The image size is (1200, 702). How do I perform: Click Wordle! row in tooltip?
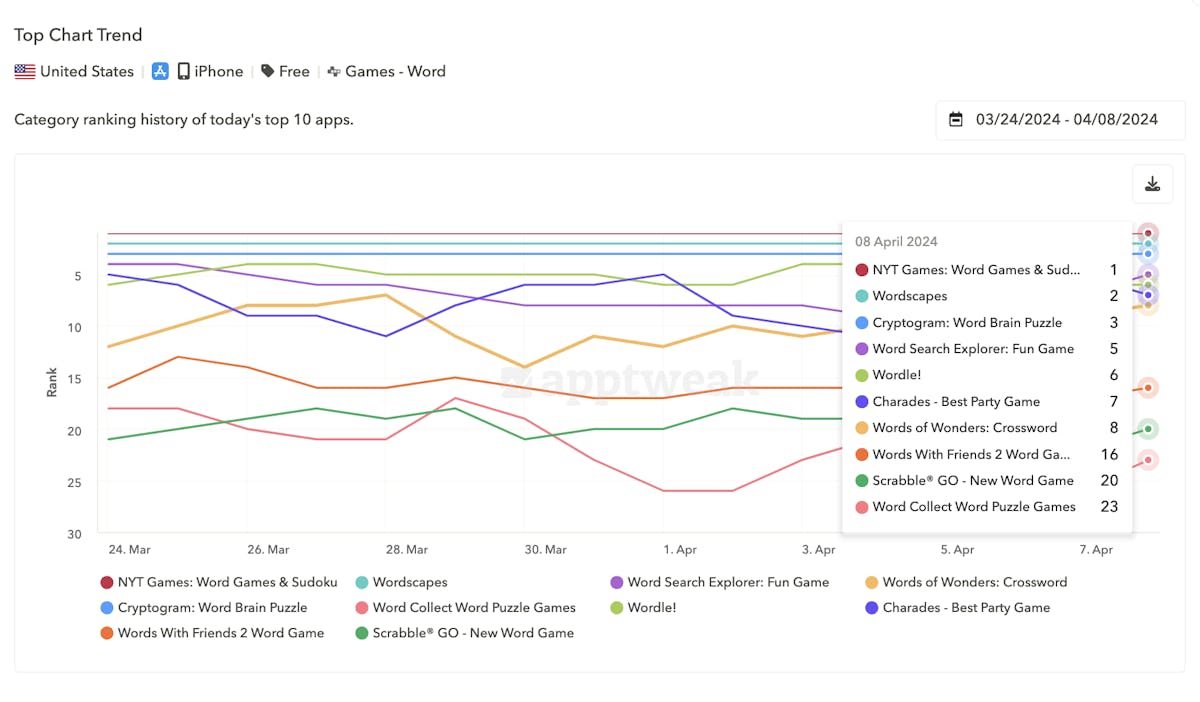[x=987, y=375]
